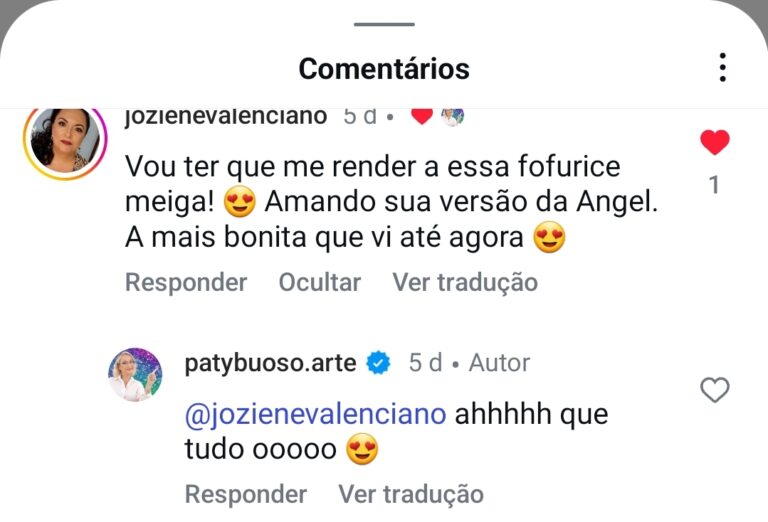
Task: Open the jozienevalenciano username link
Action: coord(226,116)
